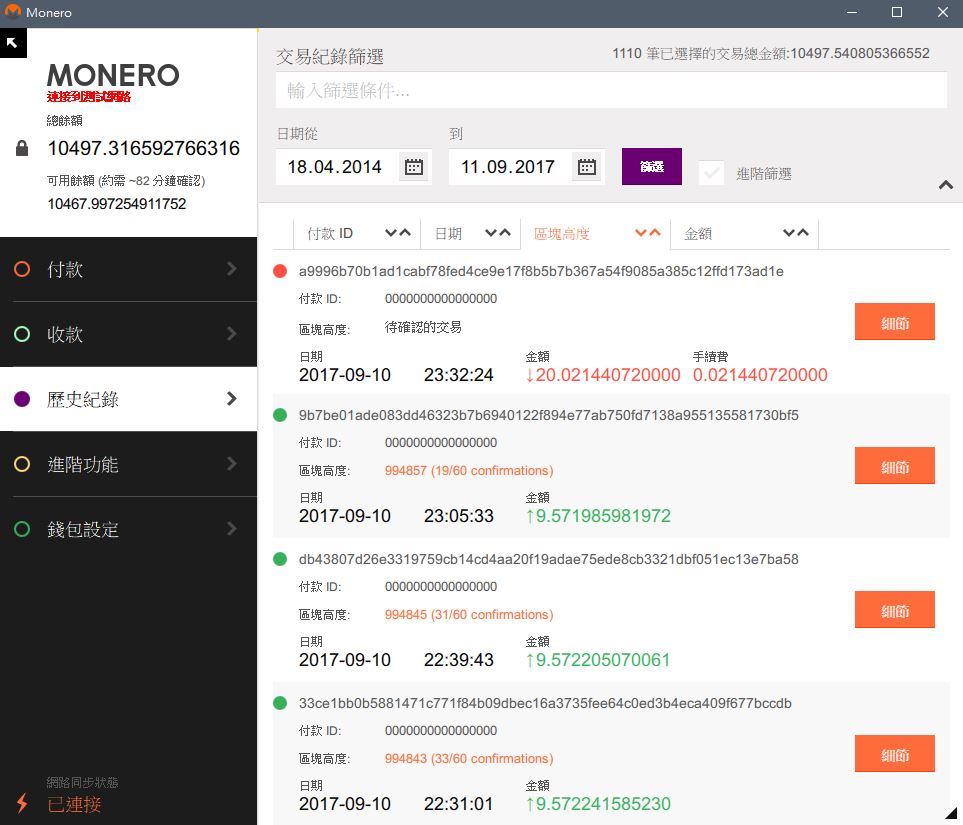Expand 錢包設定 menu chevron
The image size is (963, 825).
232,529
